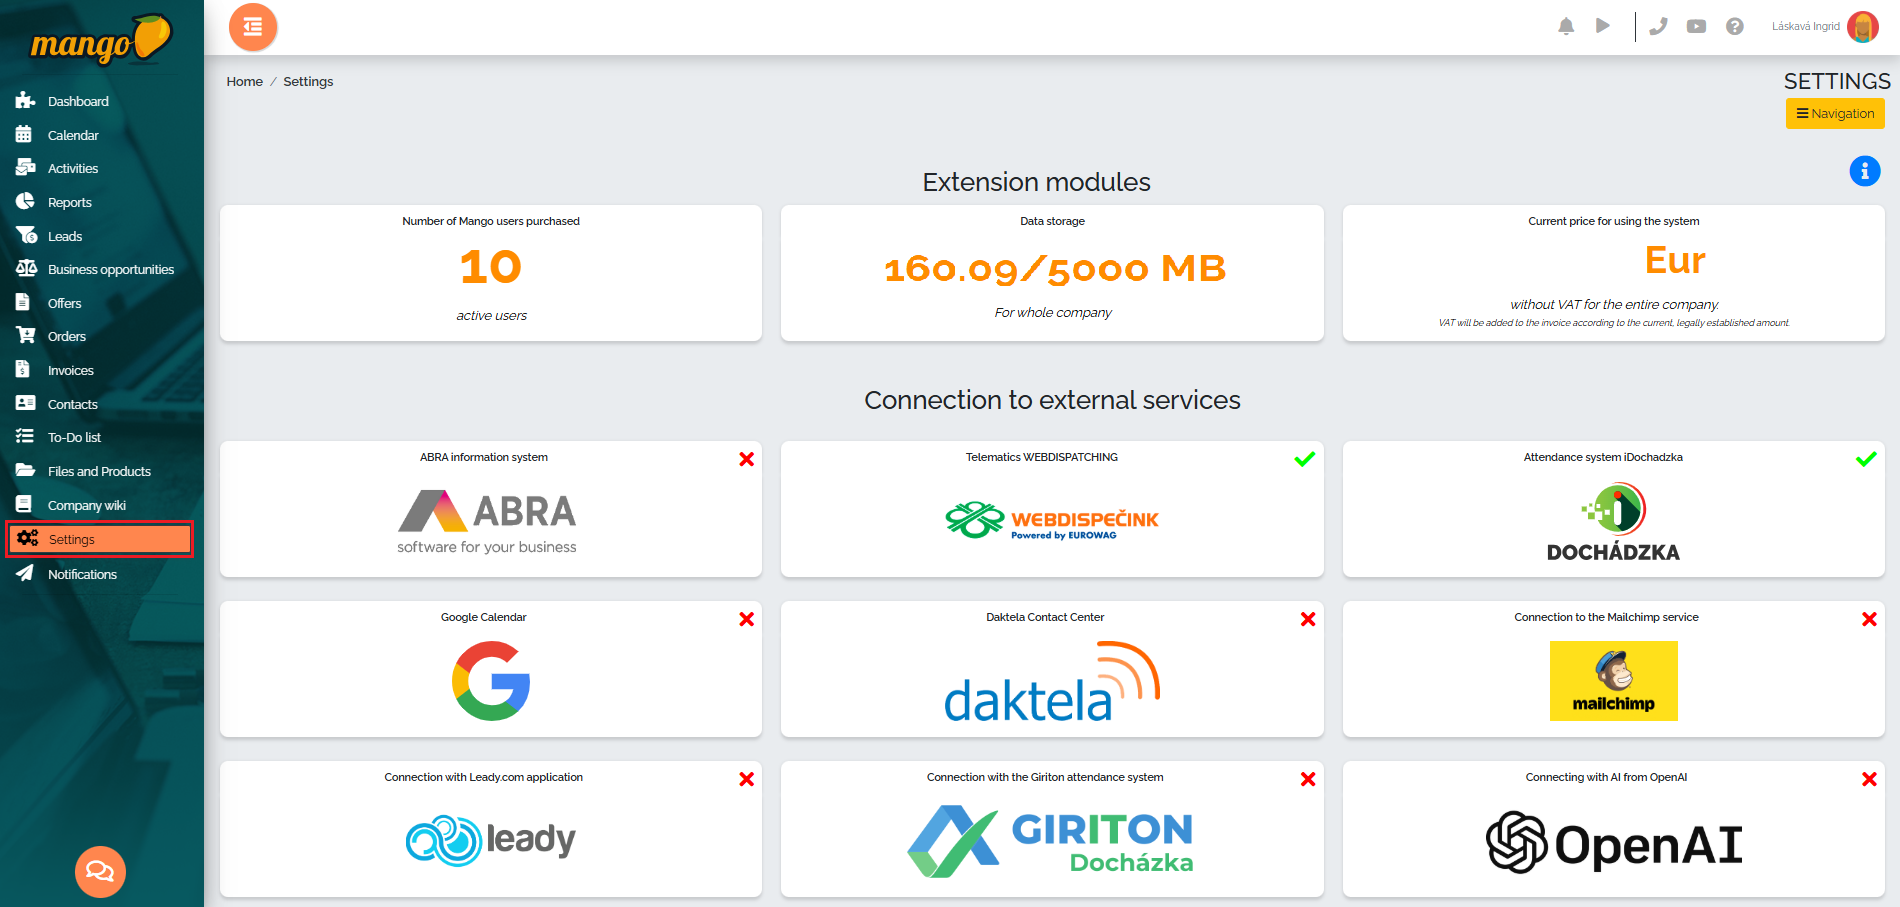Select Settings in the sidebar

(x=100, y=539)
